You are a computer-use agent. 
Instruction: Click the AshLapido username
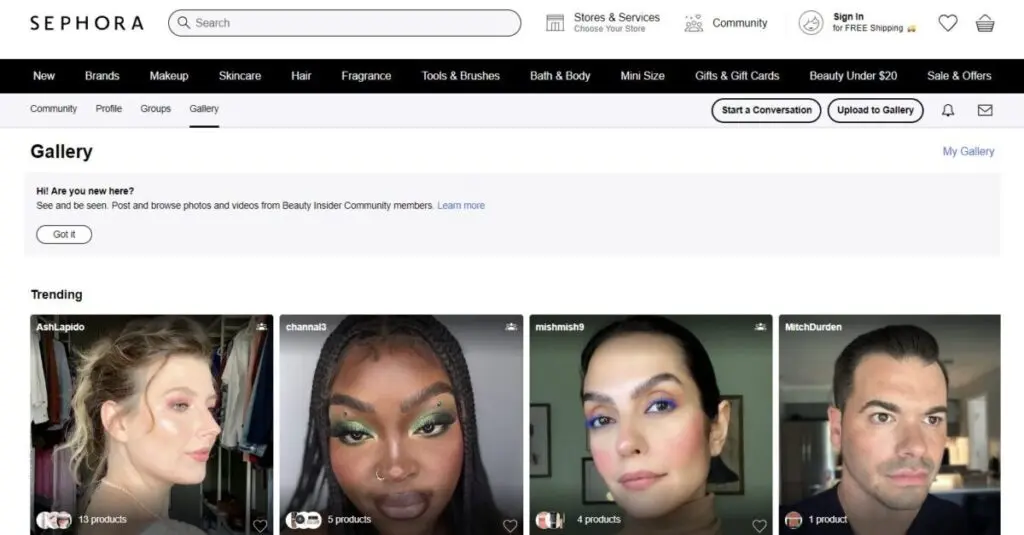coord(60,327)
